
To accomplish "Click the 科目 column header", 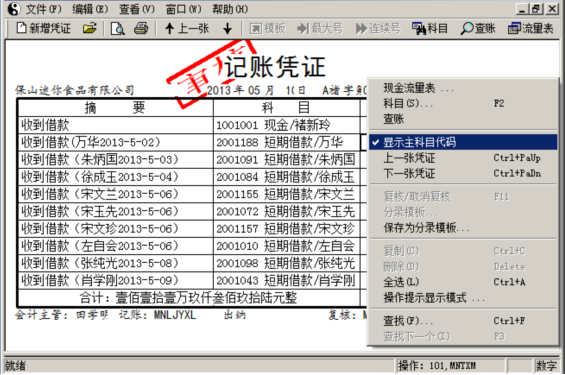I will tap(287, 107).
